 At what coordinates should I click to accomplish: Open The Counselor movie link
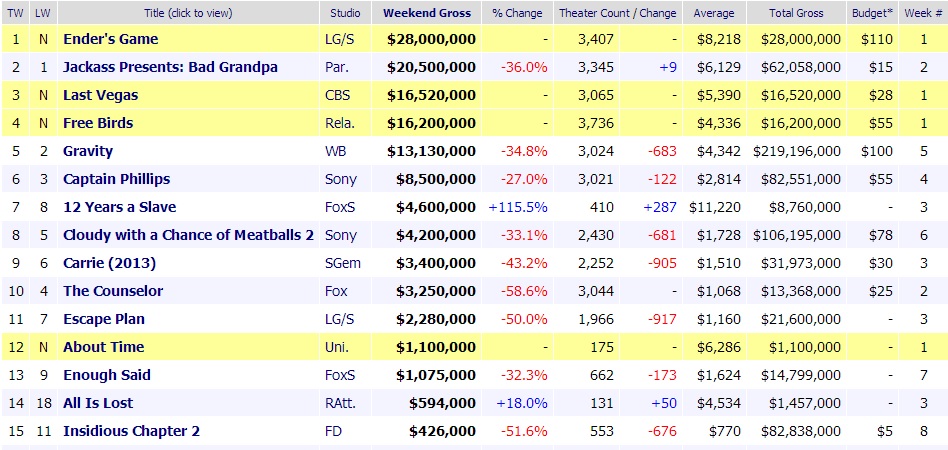coord(113,291)
